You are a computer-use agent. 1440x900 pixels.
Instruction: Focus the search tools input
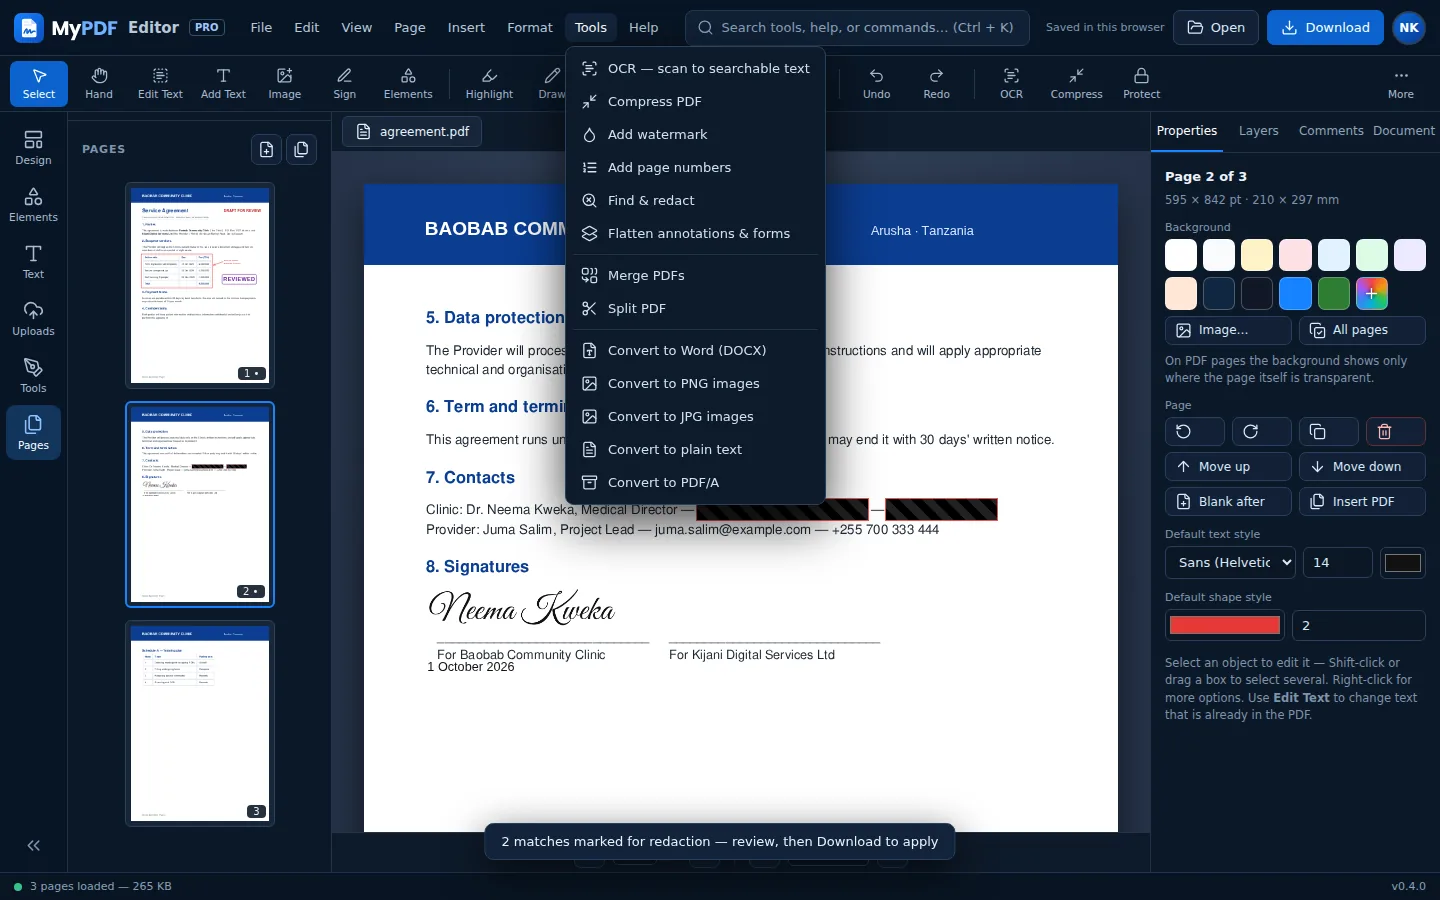pyautogui.click(x=857, y=28)
